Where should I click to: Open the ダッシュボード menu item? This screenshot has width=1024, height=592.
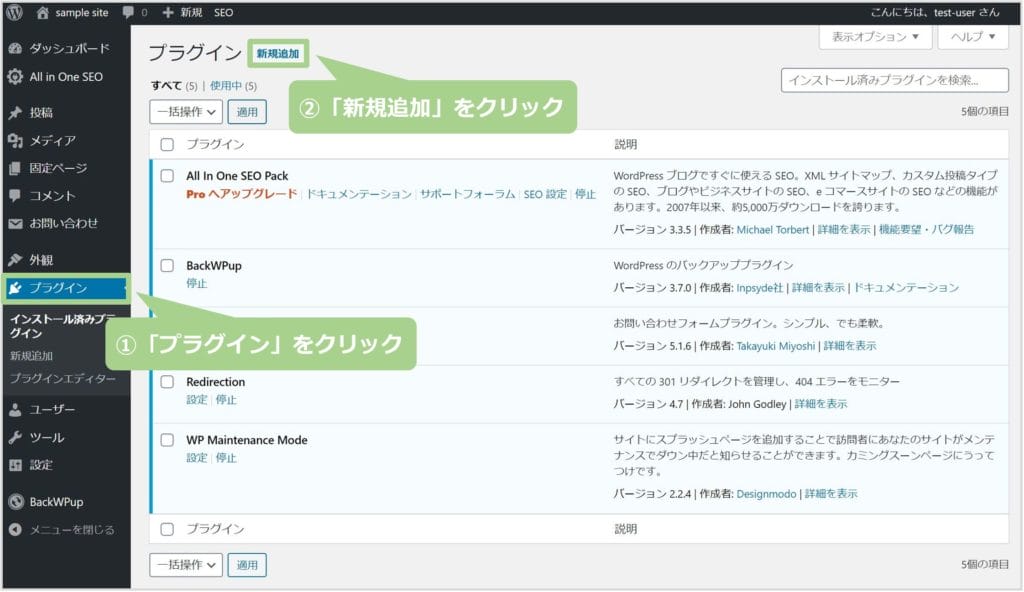tap(69, 48)
